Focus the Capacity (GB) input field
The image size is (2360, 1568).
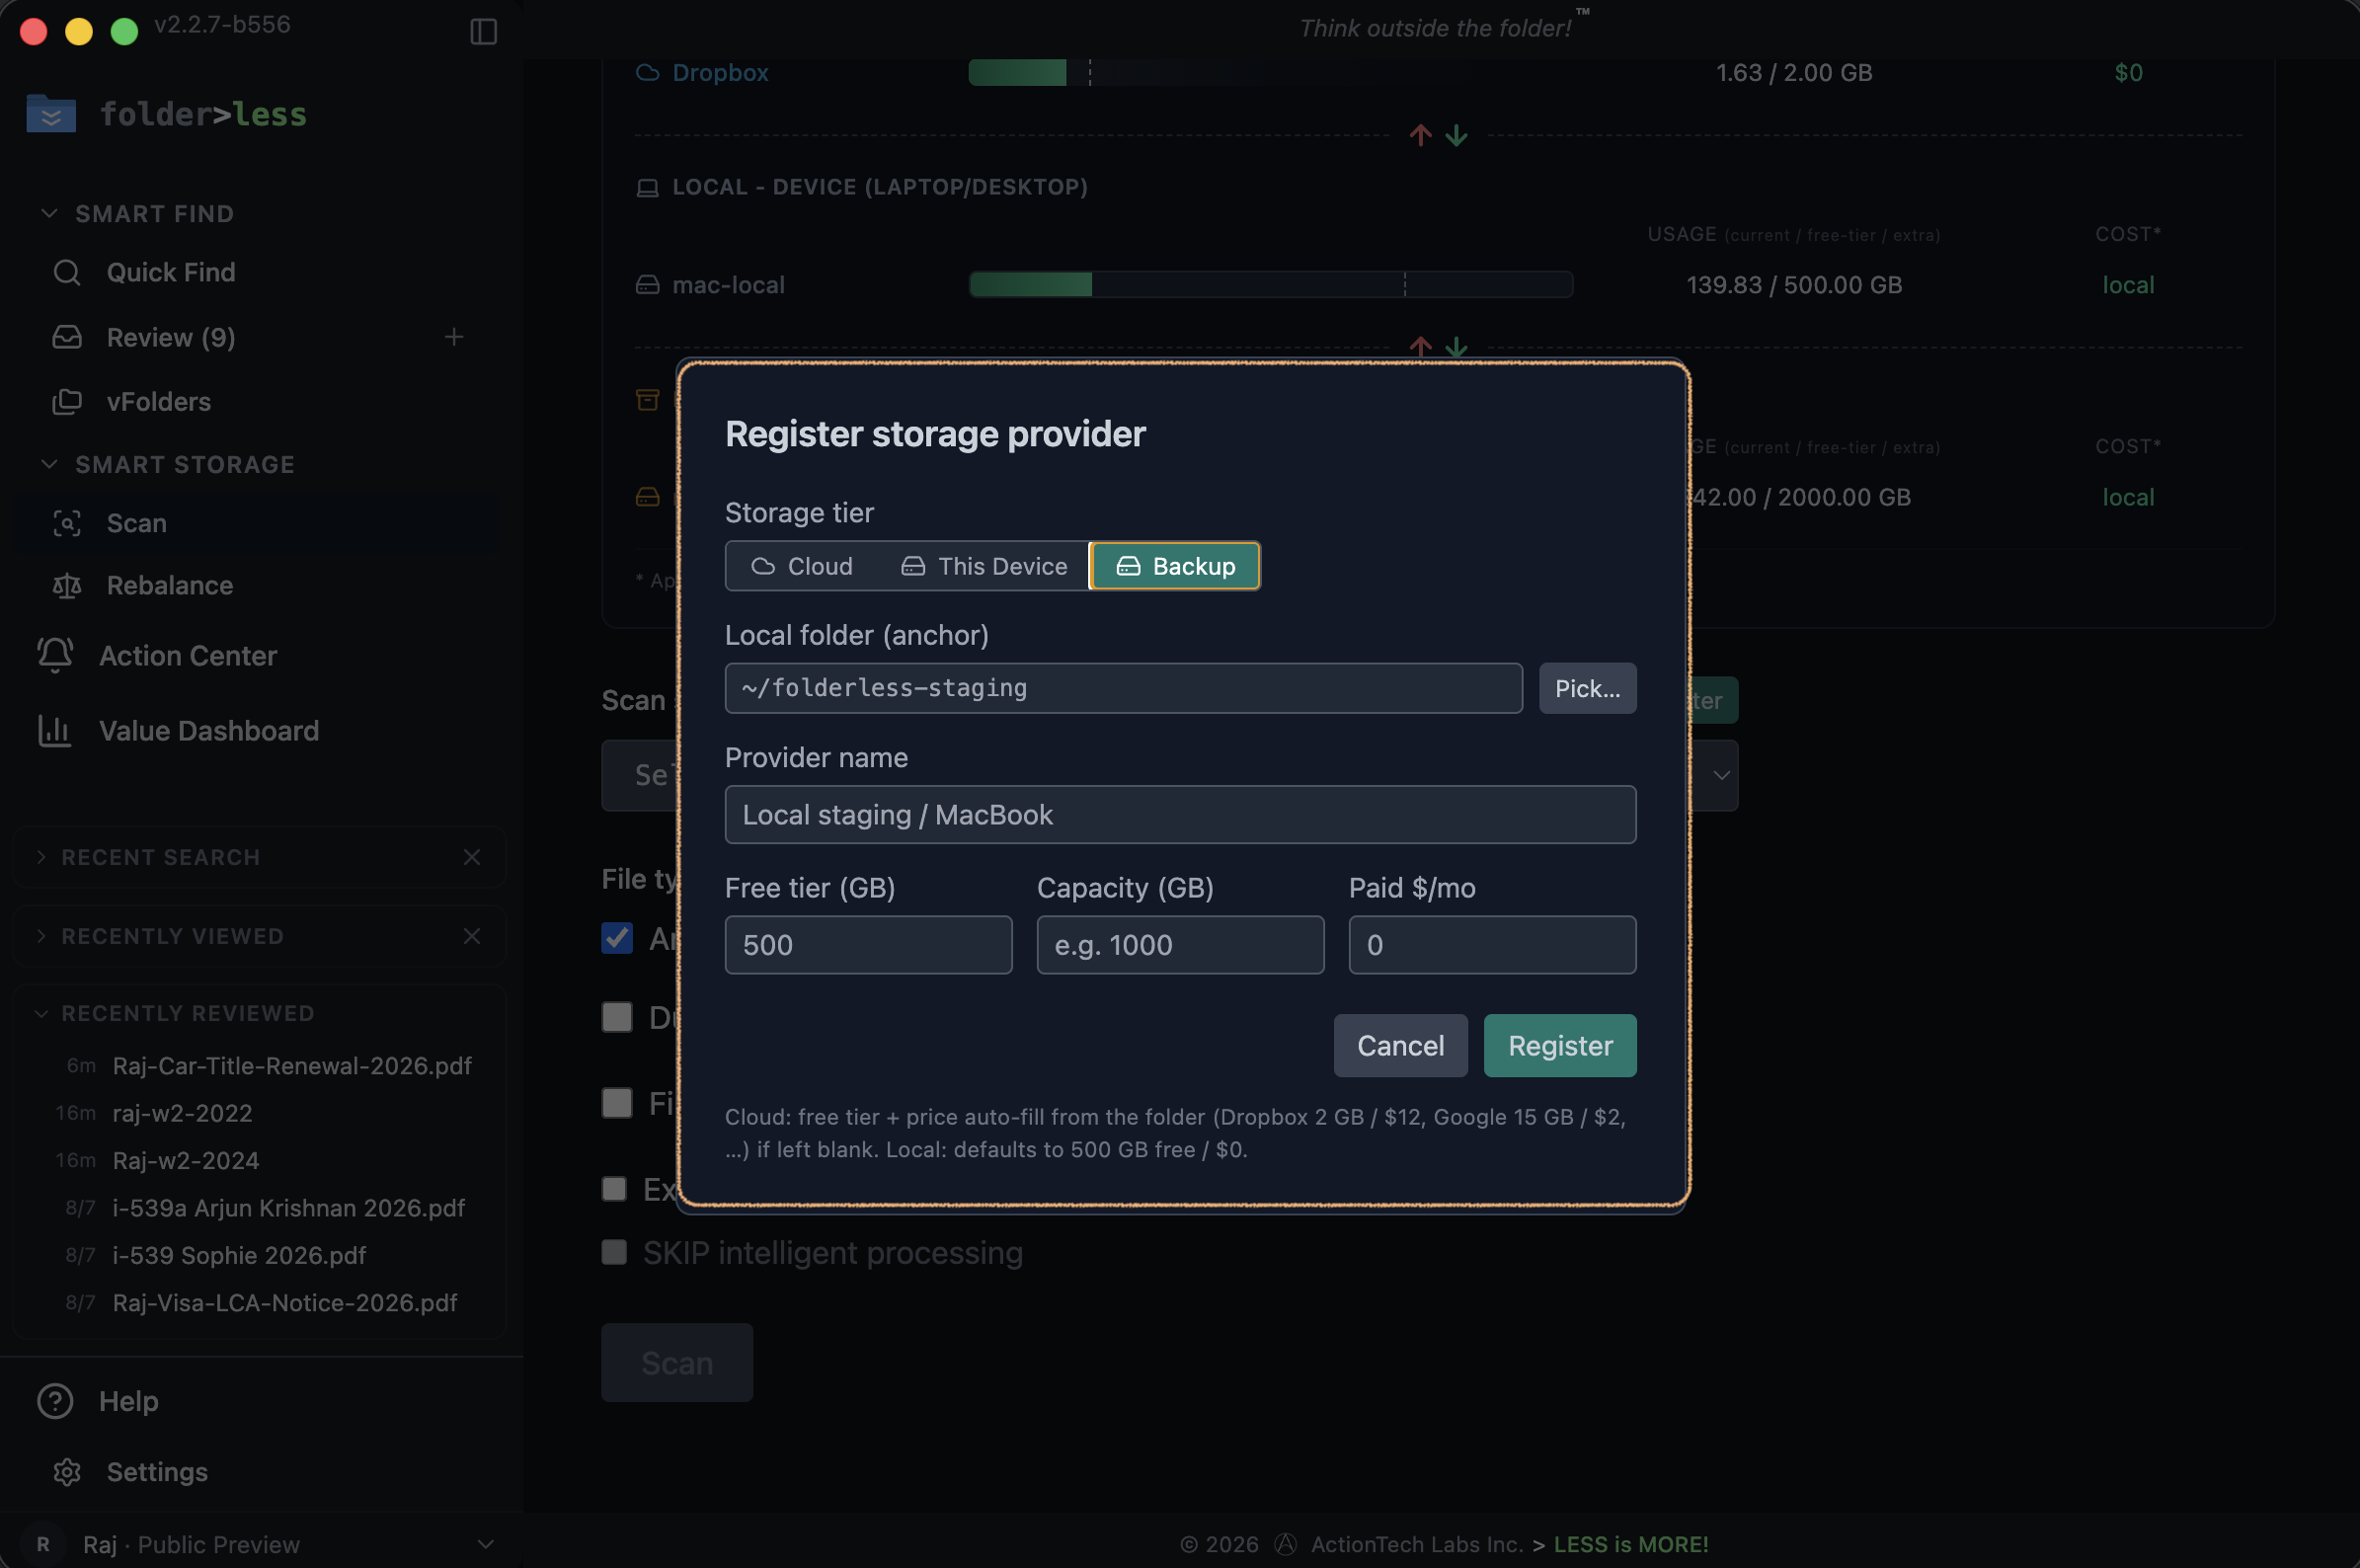(x=1180, y=945)
